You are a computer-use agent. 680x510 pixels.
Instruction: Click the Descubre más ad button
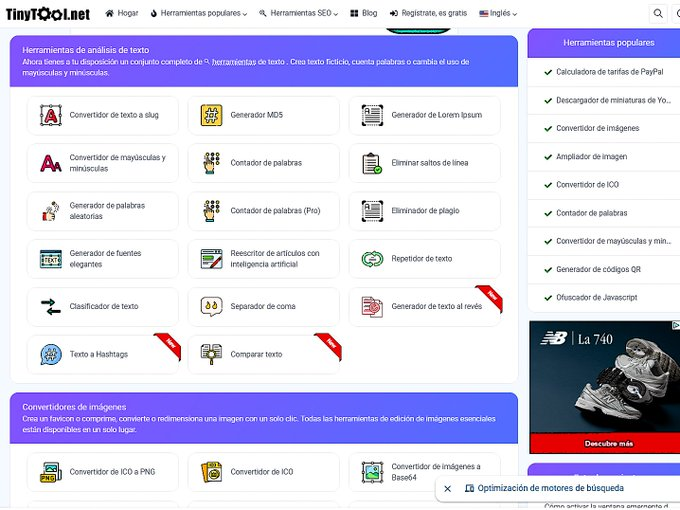click(608, 444)
